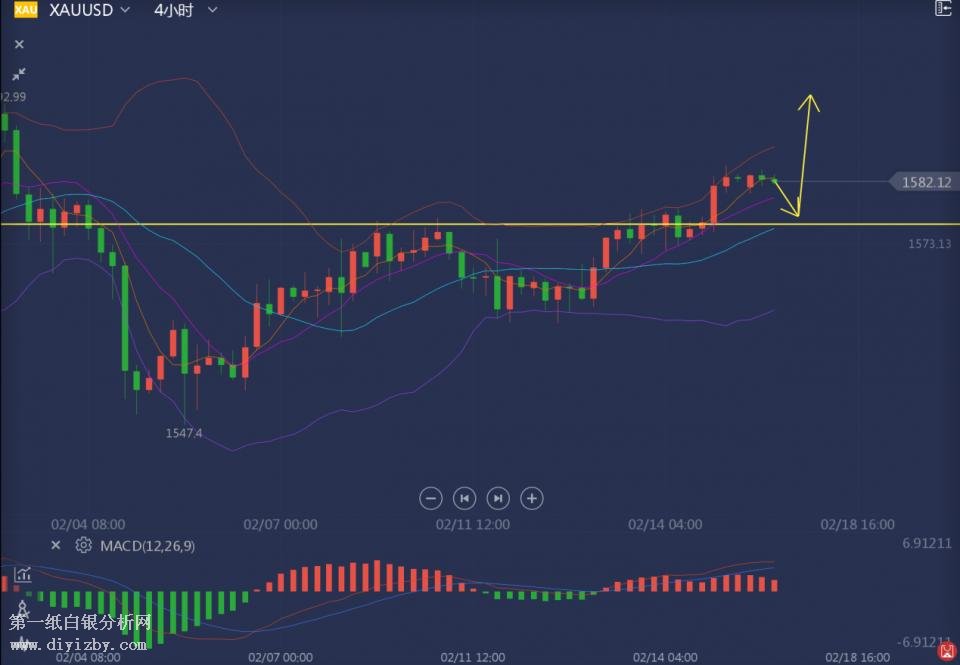Open the side panel icon at top right
This screenshot has width=960, height=665.
942,9
